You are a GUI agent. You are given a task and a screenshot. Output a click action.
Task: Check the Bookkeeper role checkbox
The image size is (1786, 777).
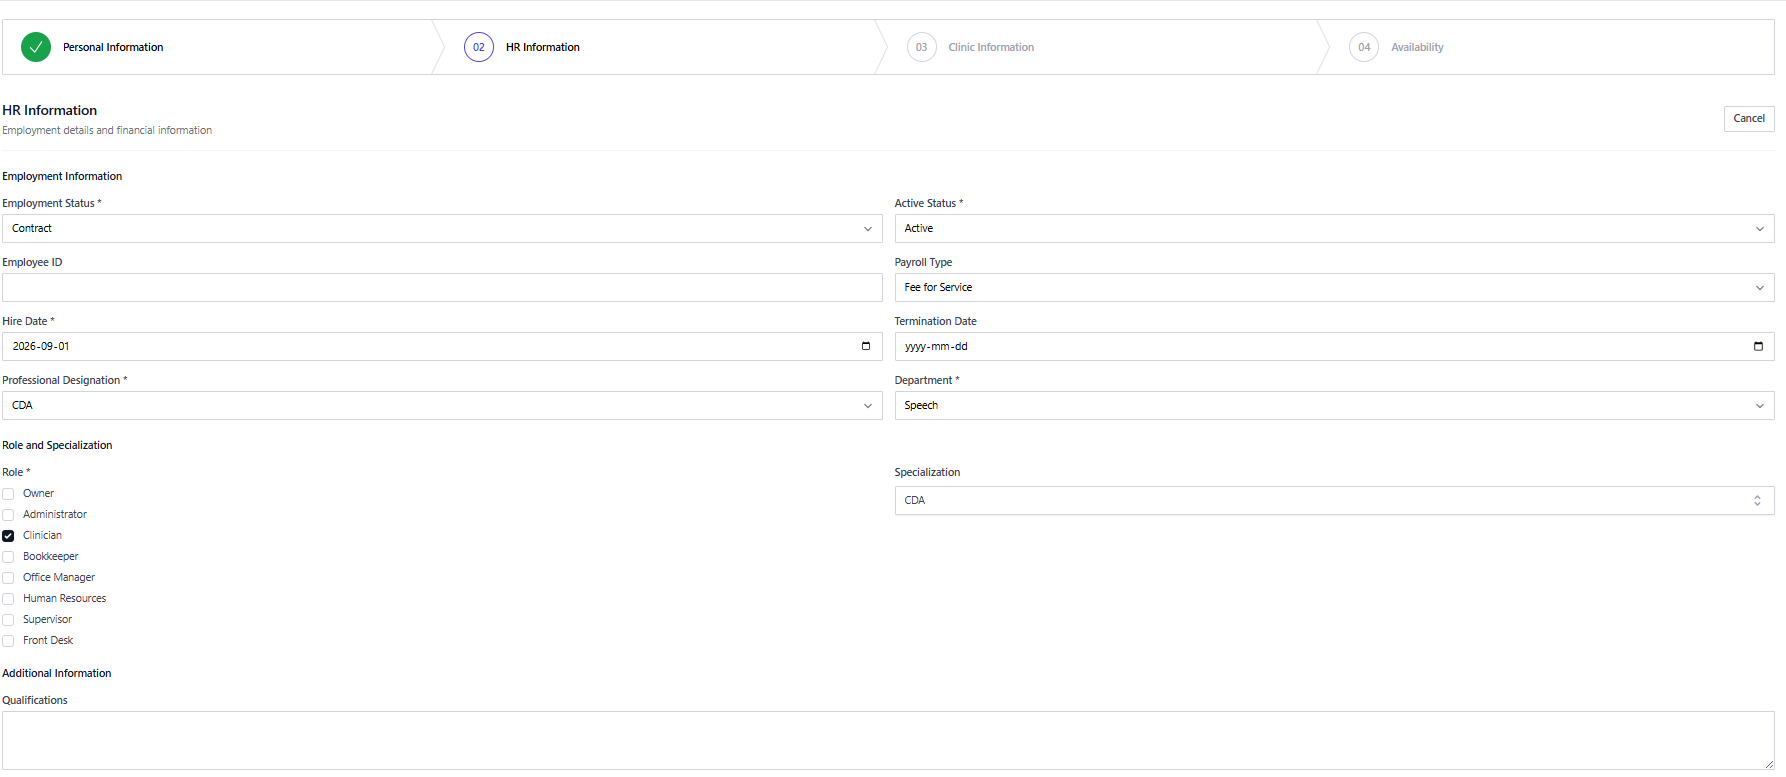pos(8,557)
